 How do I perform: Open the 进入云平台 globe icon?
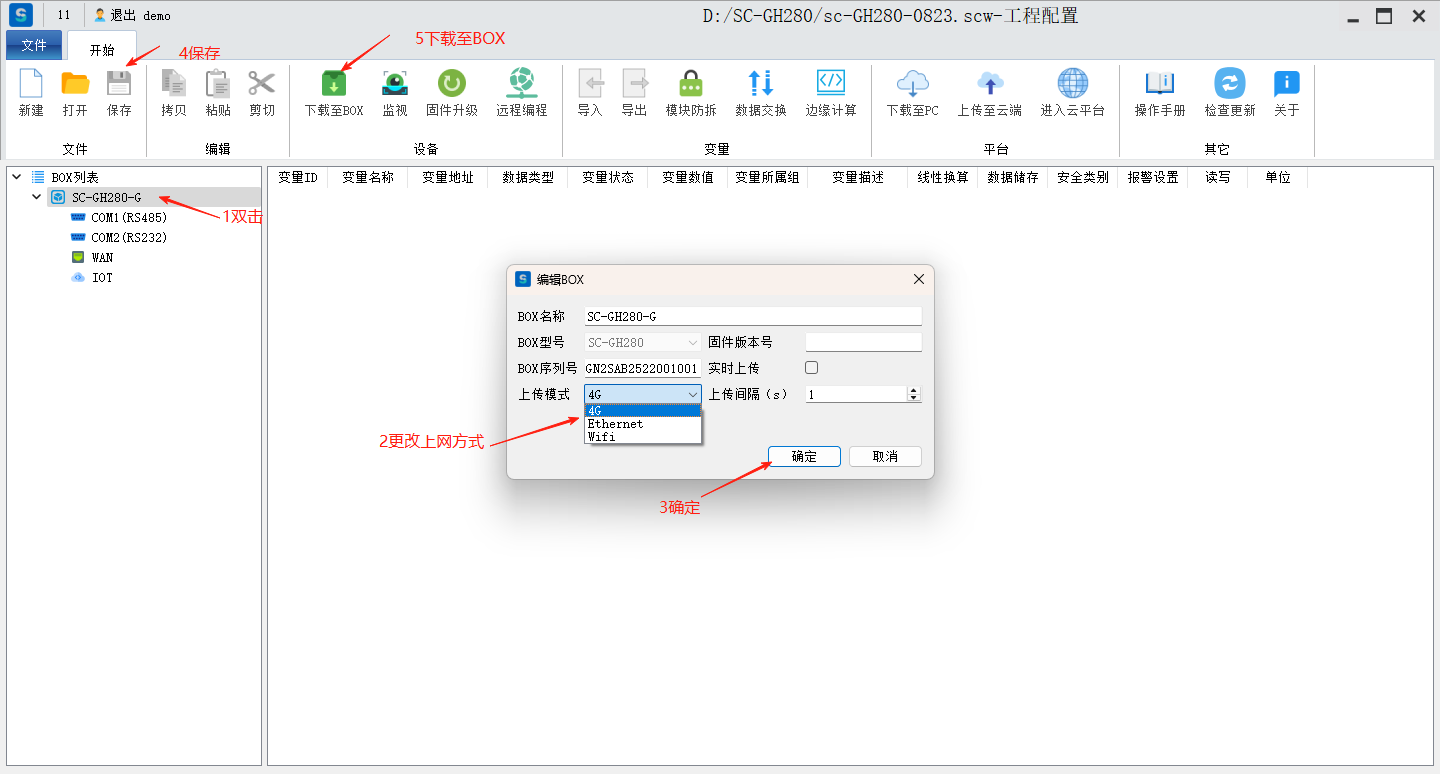point(1072,84)
